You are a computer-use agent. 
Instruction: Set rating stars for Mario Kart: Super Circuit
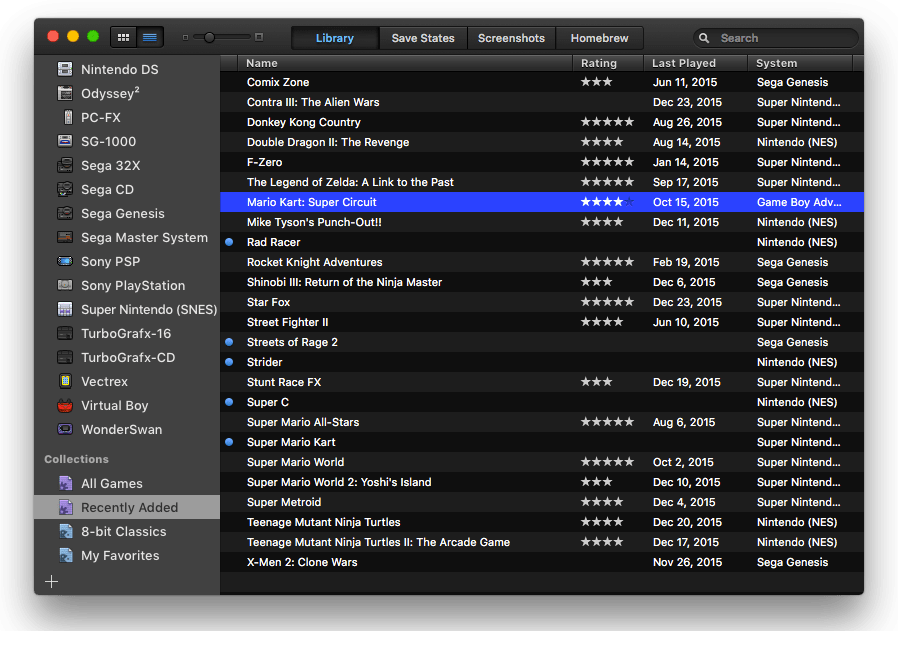pos(607,202)
